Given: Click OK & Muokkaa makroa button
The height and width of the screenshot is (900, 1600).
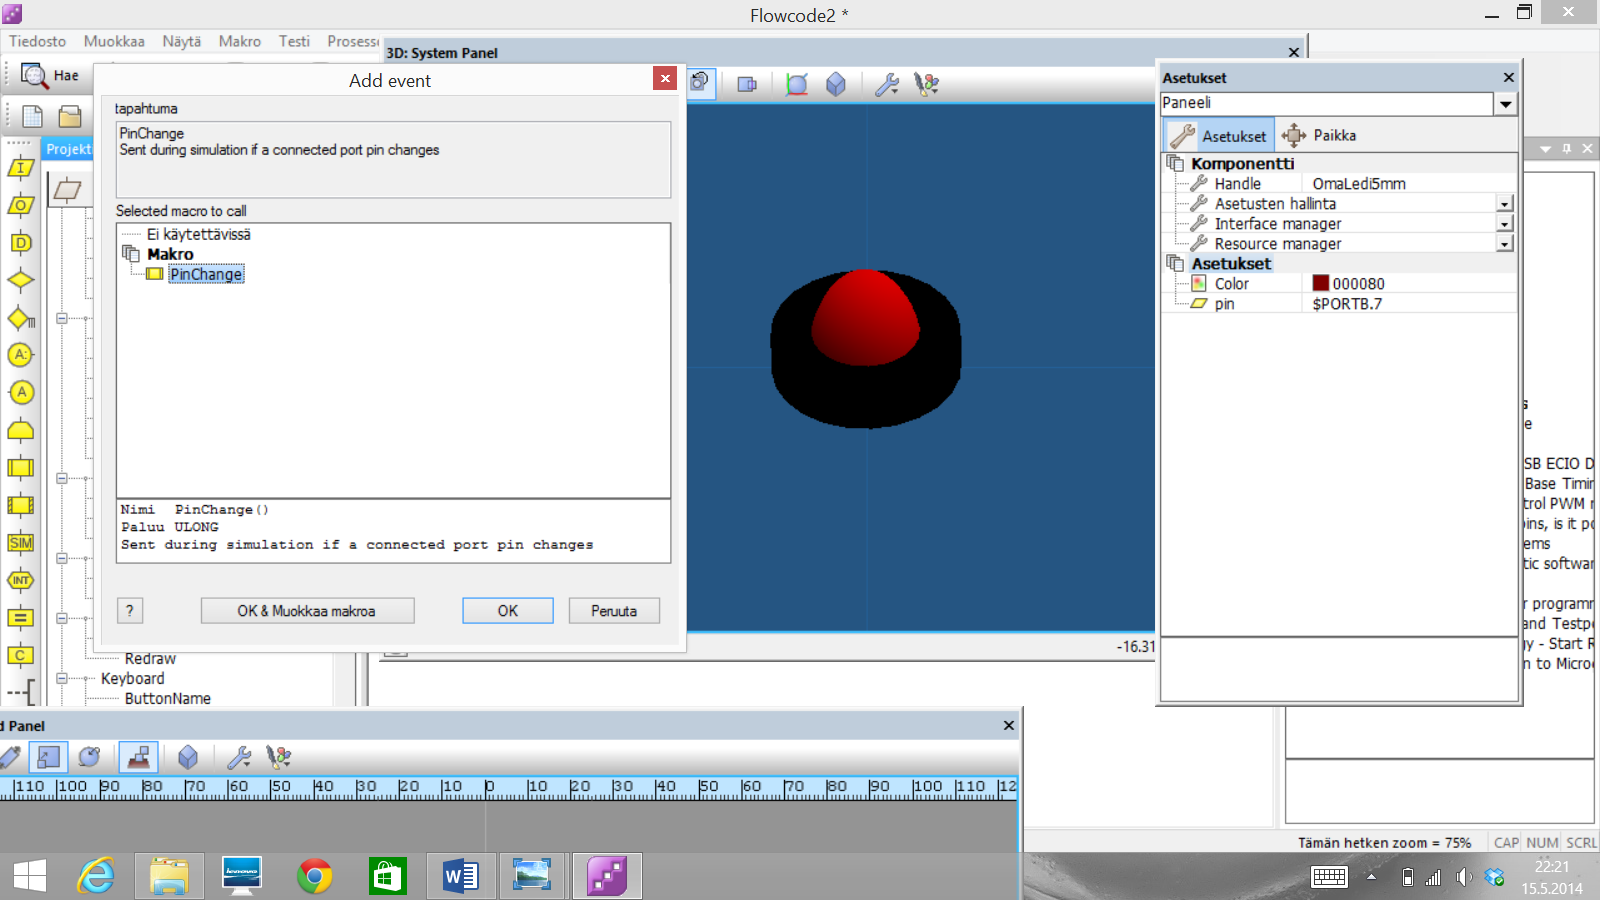Looking at the screenshot, I should pyautogui.click(x=307, y=611).
